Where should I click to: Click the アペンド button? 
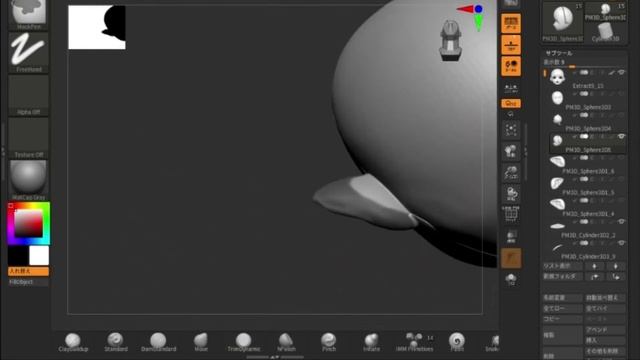pyautogui.click(x=605, y=330)
